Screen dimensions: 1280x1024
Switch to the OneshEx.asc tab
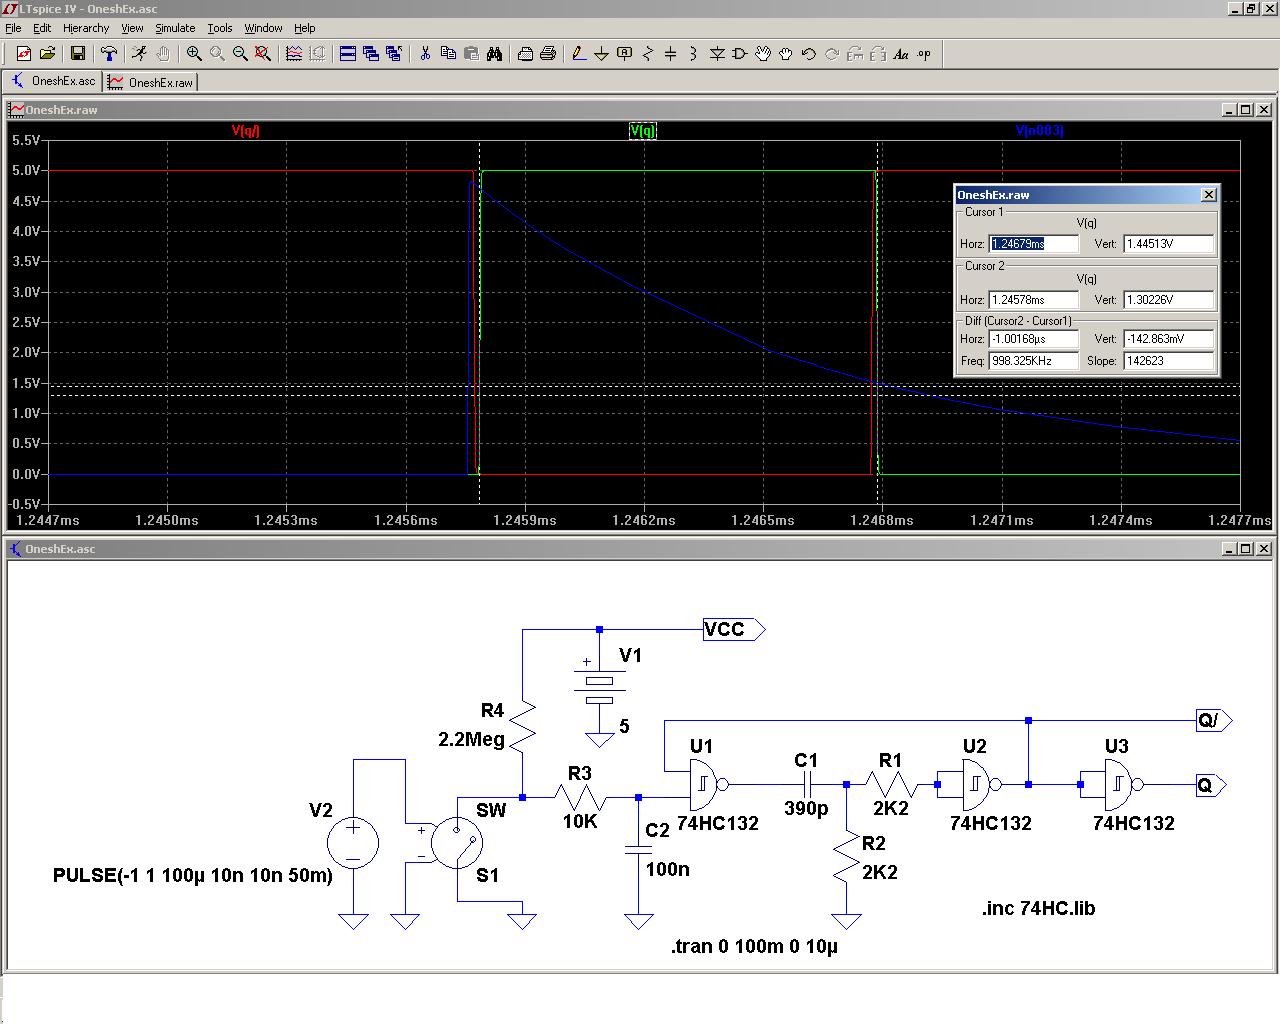pyautogui.click(x=54, y=81)
